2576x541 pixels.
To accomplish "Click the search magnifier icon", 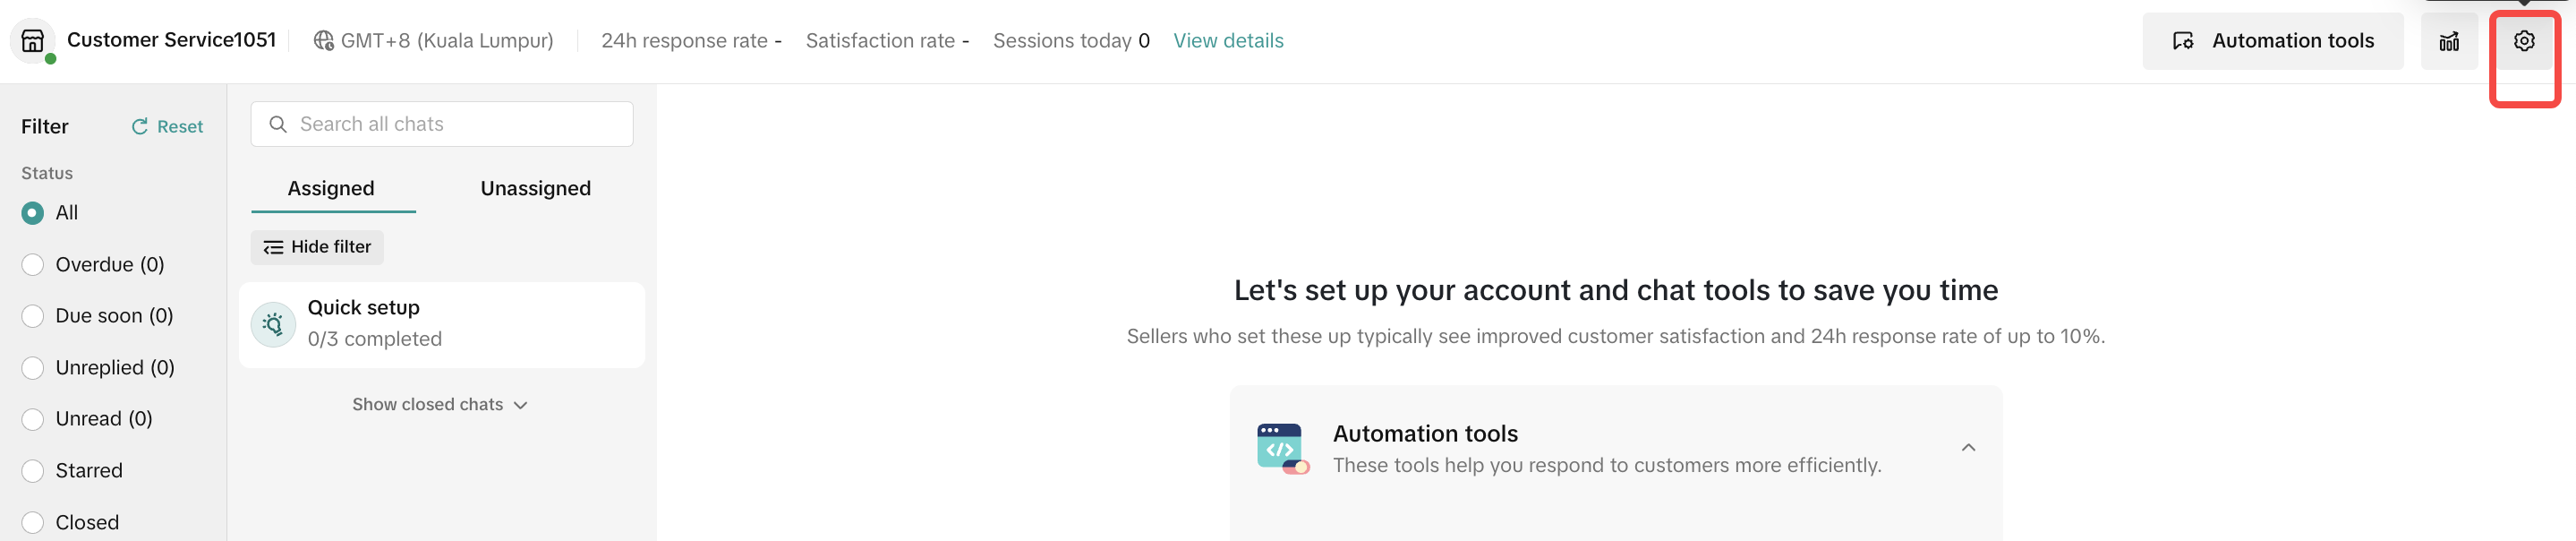I will click(x=278, y=124).
